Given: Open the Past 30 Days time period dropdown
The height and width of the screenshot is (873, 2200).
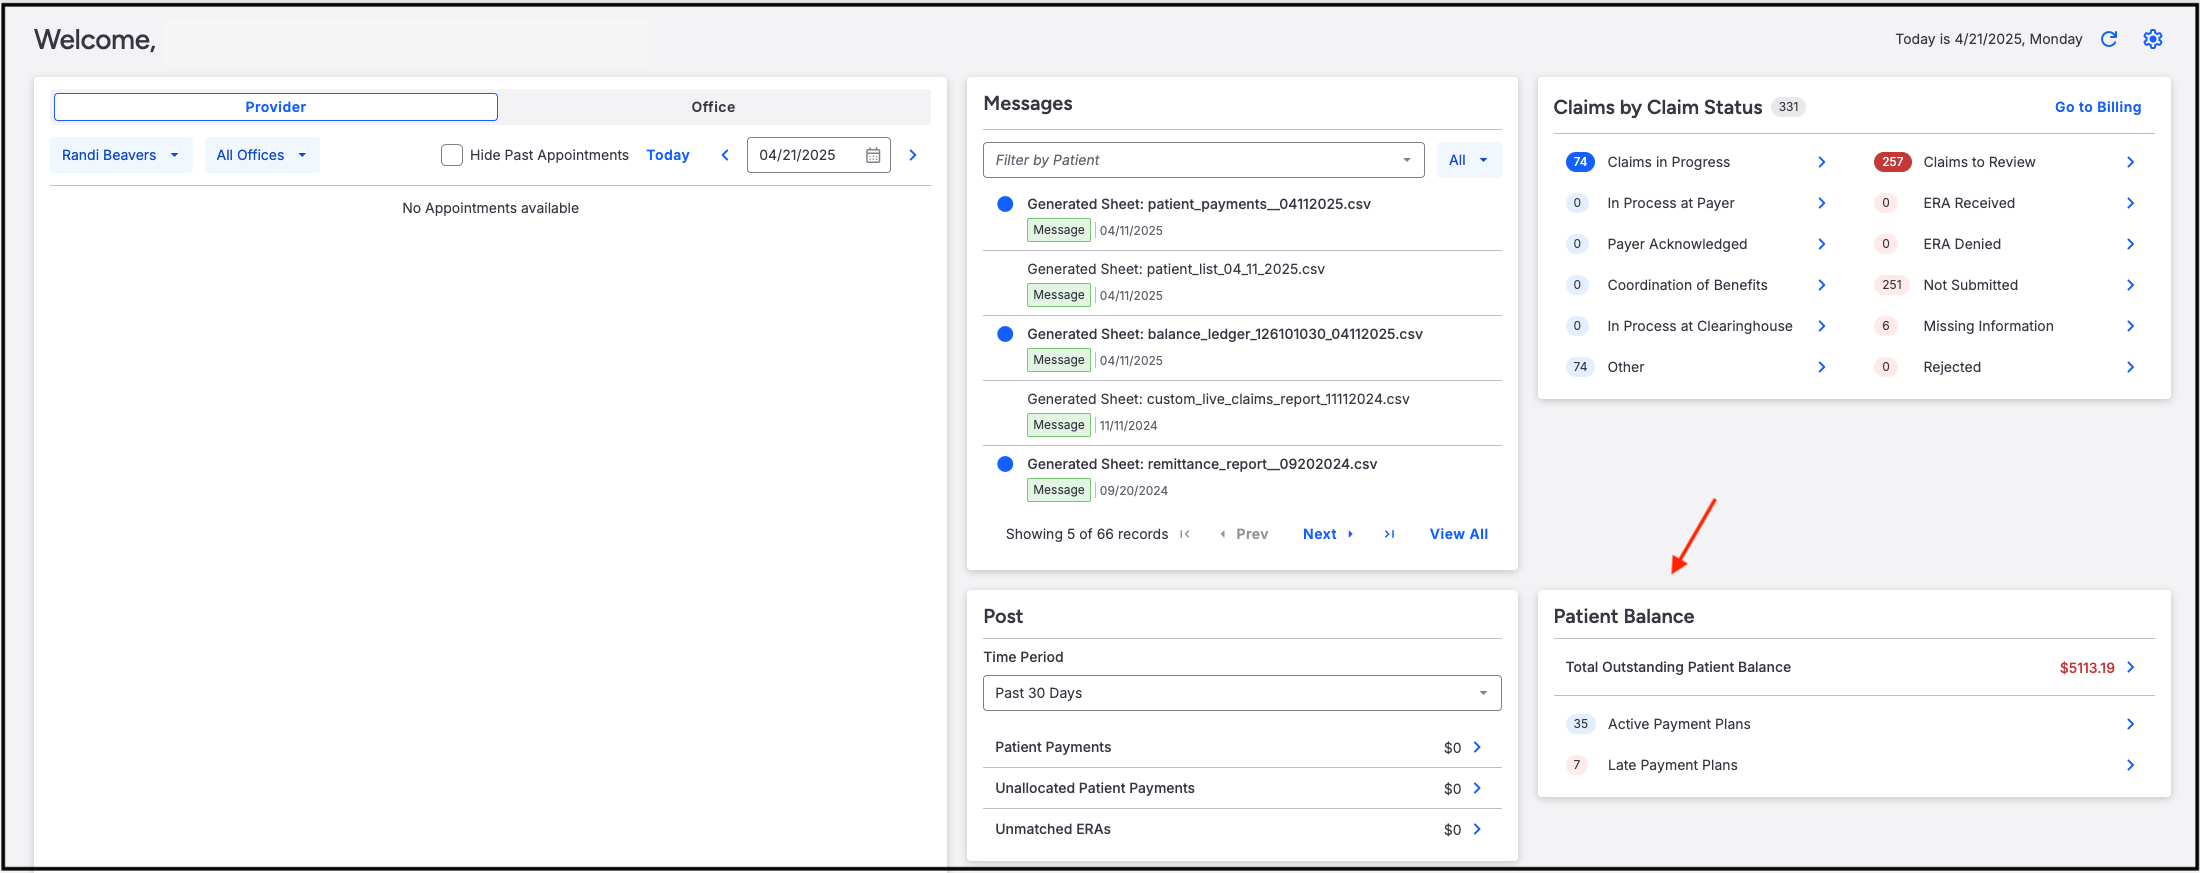Looking at the screenshot, I should (1241, 693).
